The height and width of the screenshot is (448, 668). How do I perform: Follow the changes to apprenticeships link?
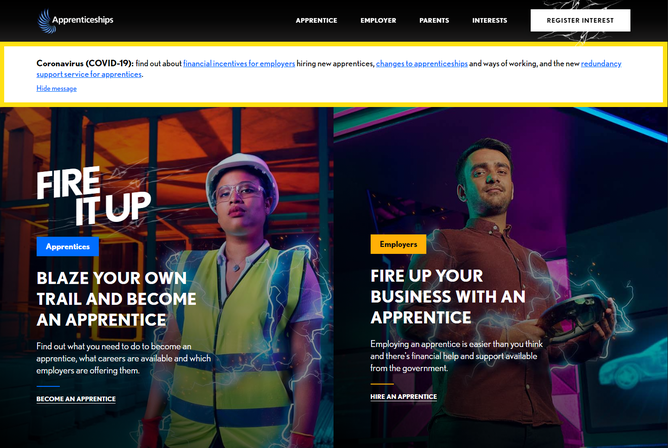pyautogui.click(x=421, y=63)
